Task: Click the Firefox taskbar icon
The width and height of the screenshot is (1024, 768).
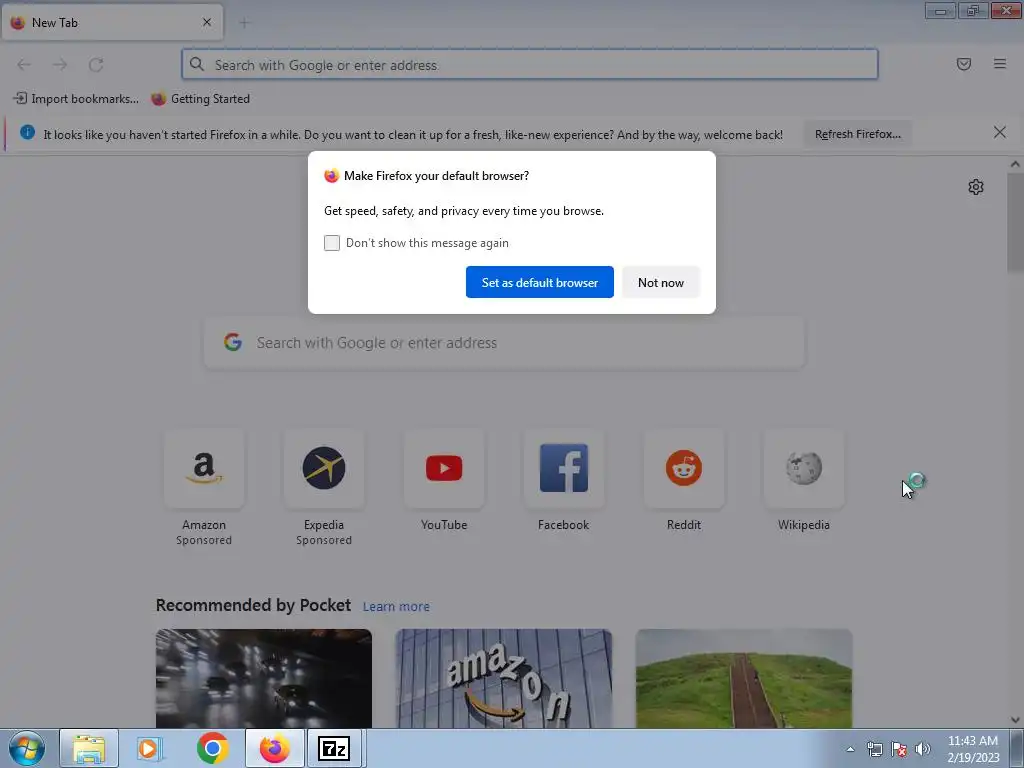Action: 275,748
